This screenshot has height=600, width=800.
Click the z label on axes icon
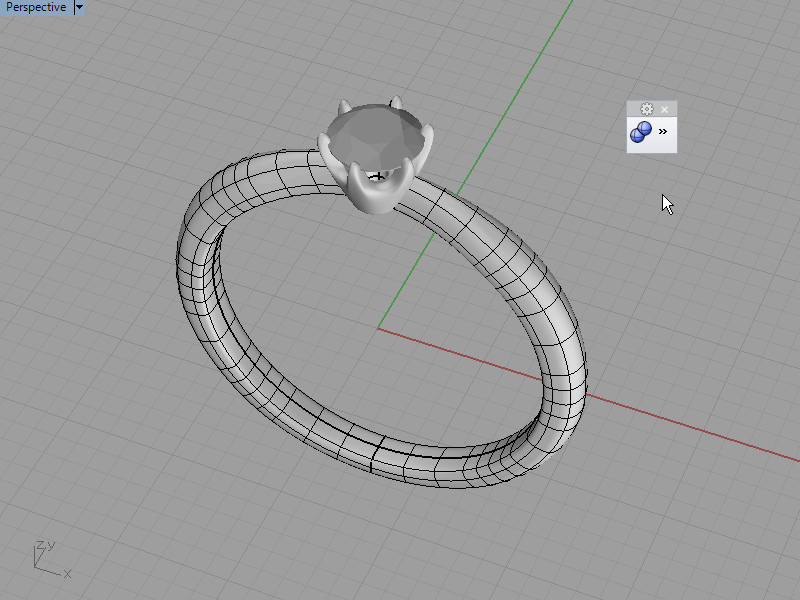39,546
